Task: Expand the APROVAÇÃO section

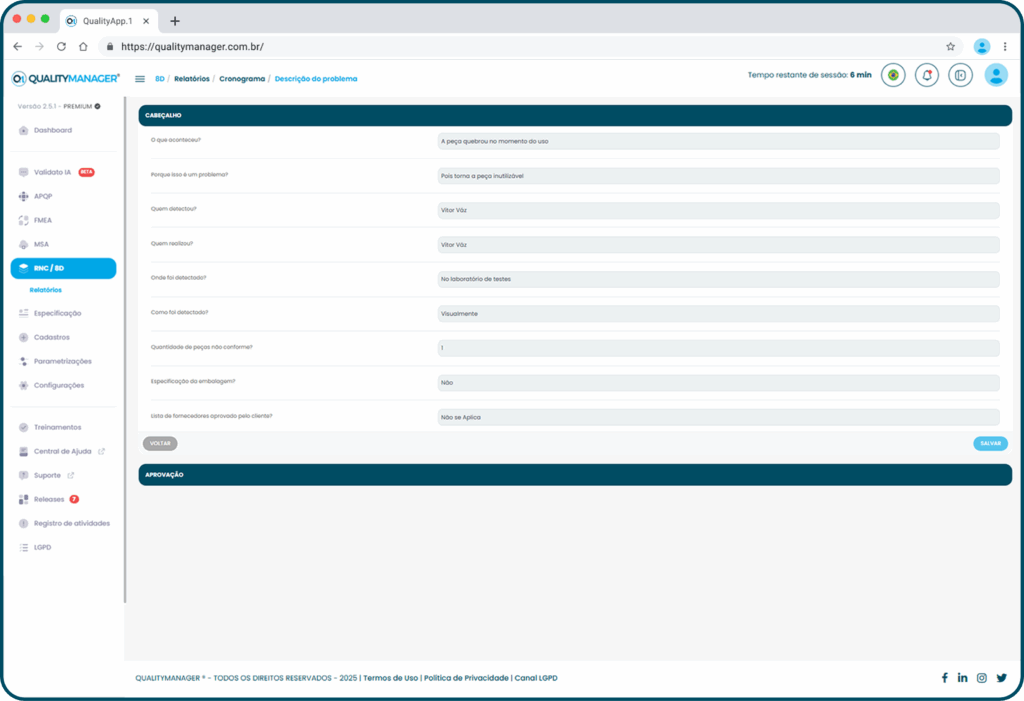Action: click(575, 474)
